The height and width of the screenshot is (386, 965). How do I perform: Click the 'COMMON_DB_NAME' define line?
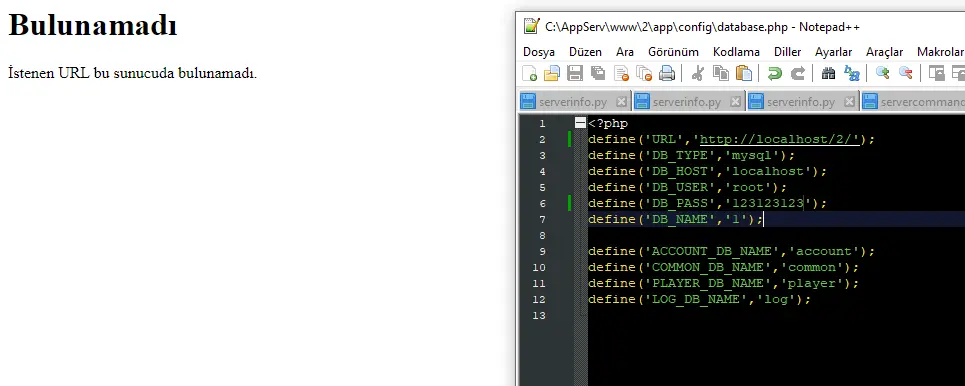click(724, 268)
